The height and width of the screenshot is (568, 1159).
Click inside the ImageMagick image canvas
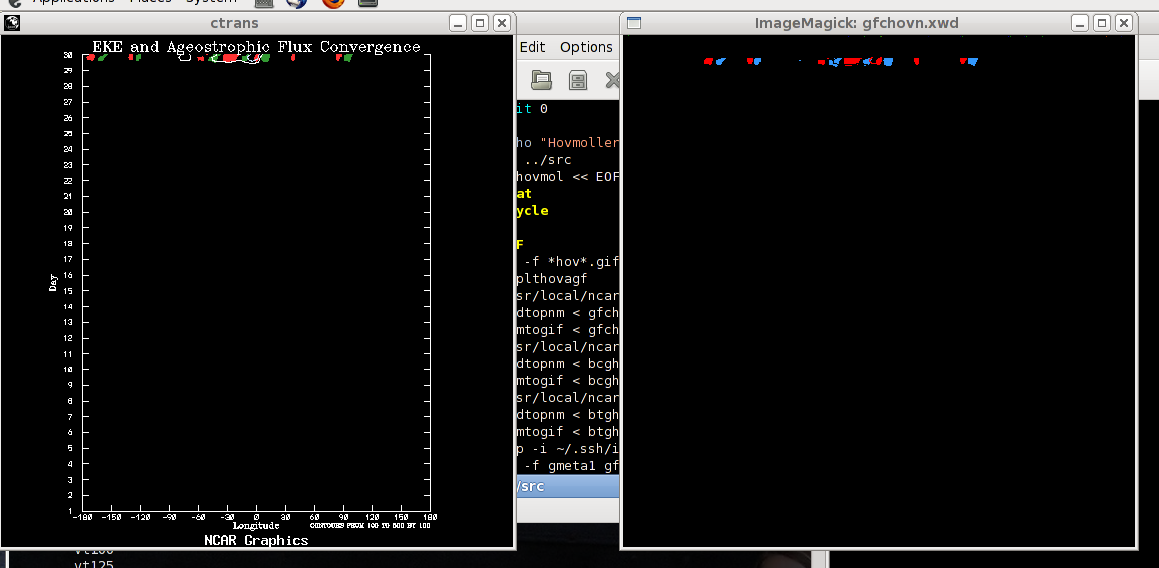click(878, 300)
